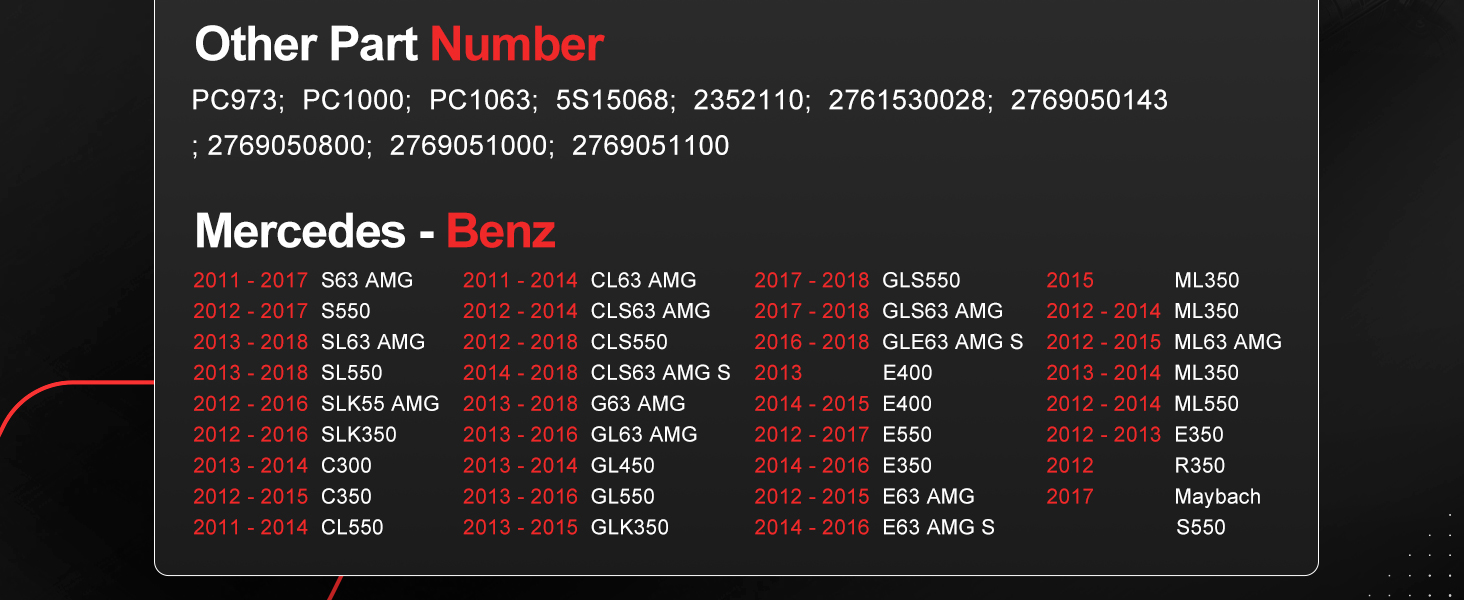Click the R350 model entry
This screenshot has height=600, width=1464.
(1200, 466)
